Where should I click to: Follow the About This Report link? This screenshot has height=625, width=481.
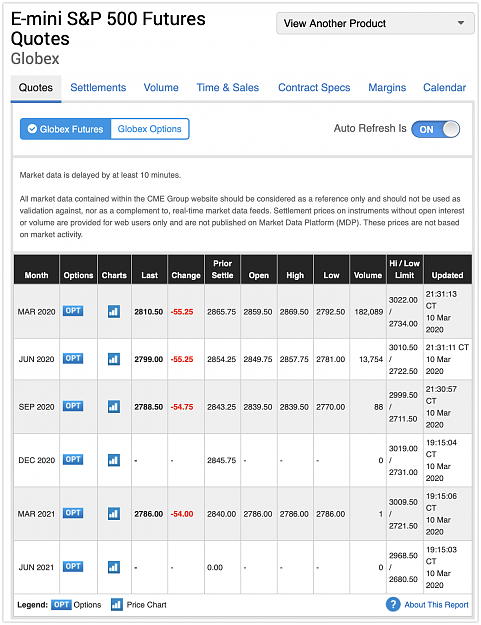436,605
